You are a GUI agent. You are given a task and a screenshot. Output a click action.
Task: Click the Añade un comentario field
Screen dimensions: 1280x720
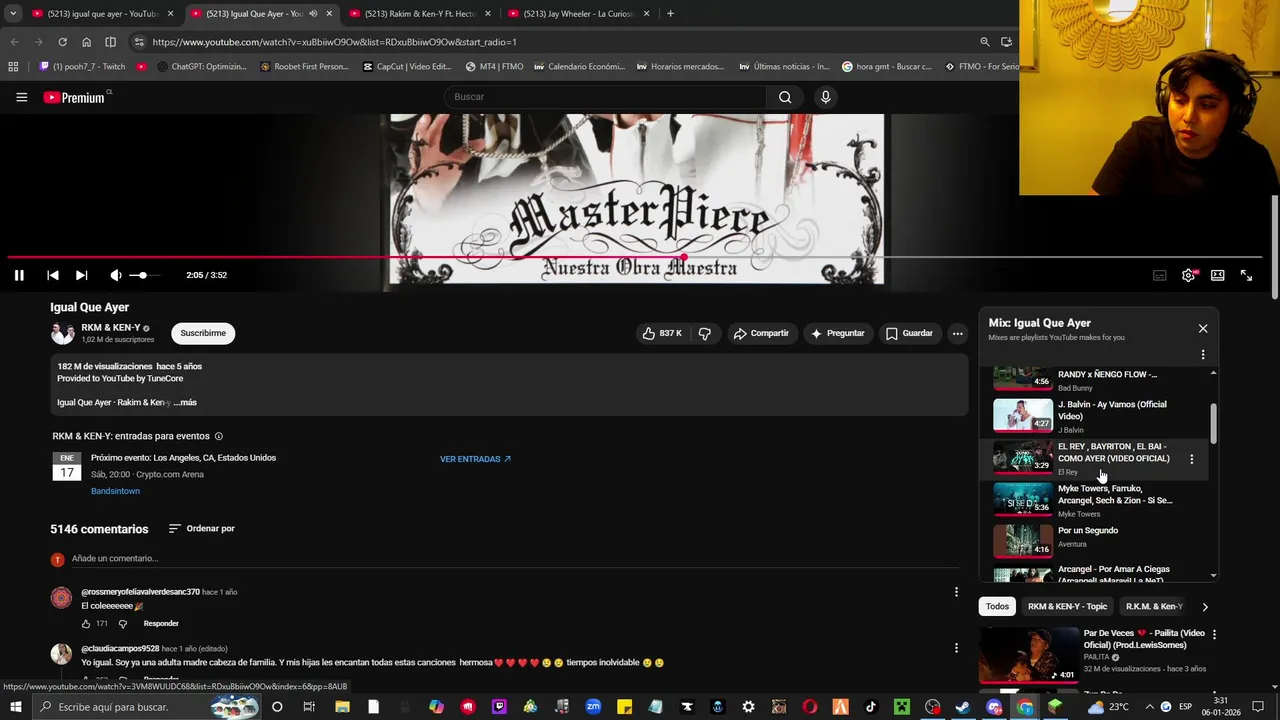coord(515,558)
